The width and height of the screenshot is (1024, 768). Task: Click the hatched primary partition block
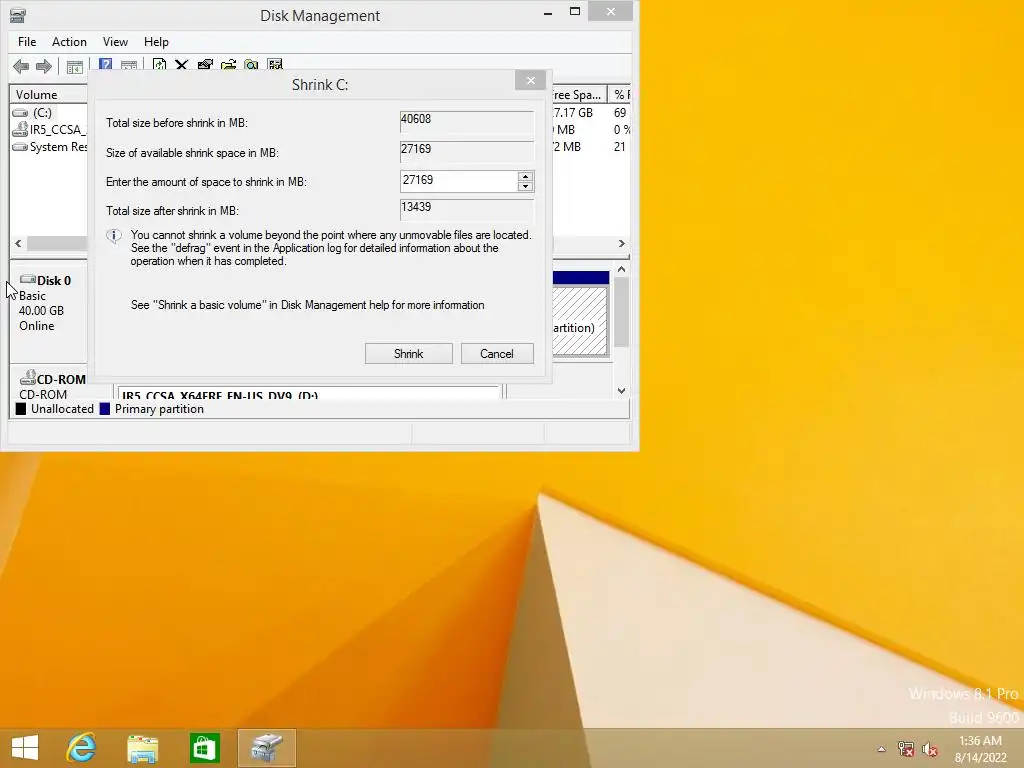coord(581,320)
